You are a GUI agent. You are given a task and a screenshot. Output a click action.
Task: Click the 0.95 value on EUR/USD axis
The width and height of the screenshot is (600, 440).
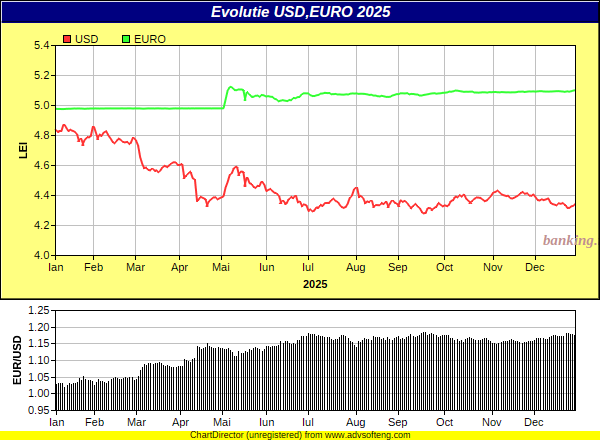[x=39, y=411]
